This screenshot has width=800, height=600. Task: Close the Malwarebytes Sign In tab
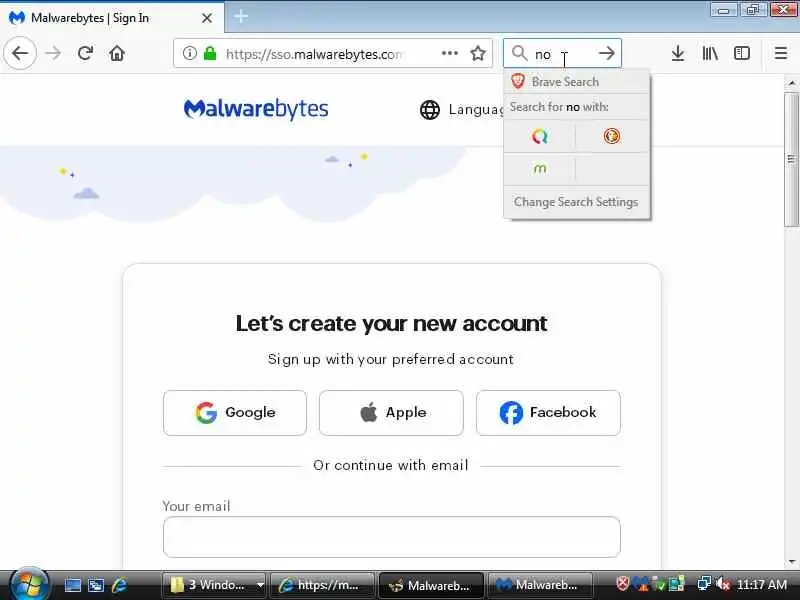click(x=207, y=18)
